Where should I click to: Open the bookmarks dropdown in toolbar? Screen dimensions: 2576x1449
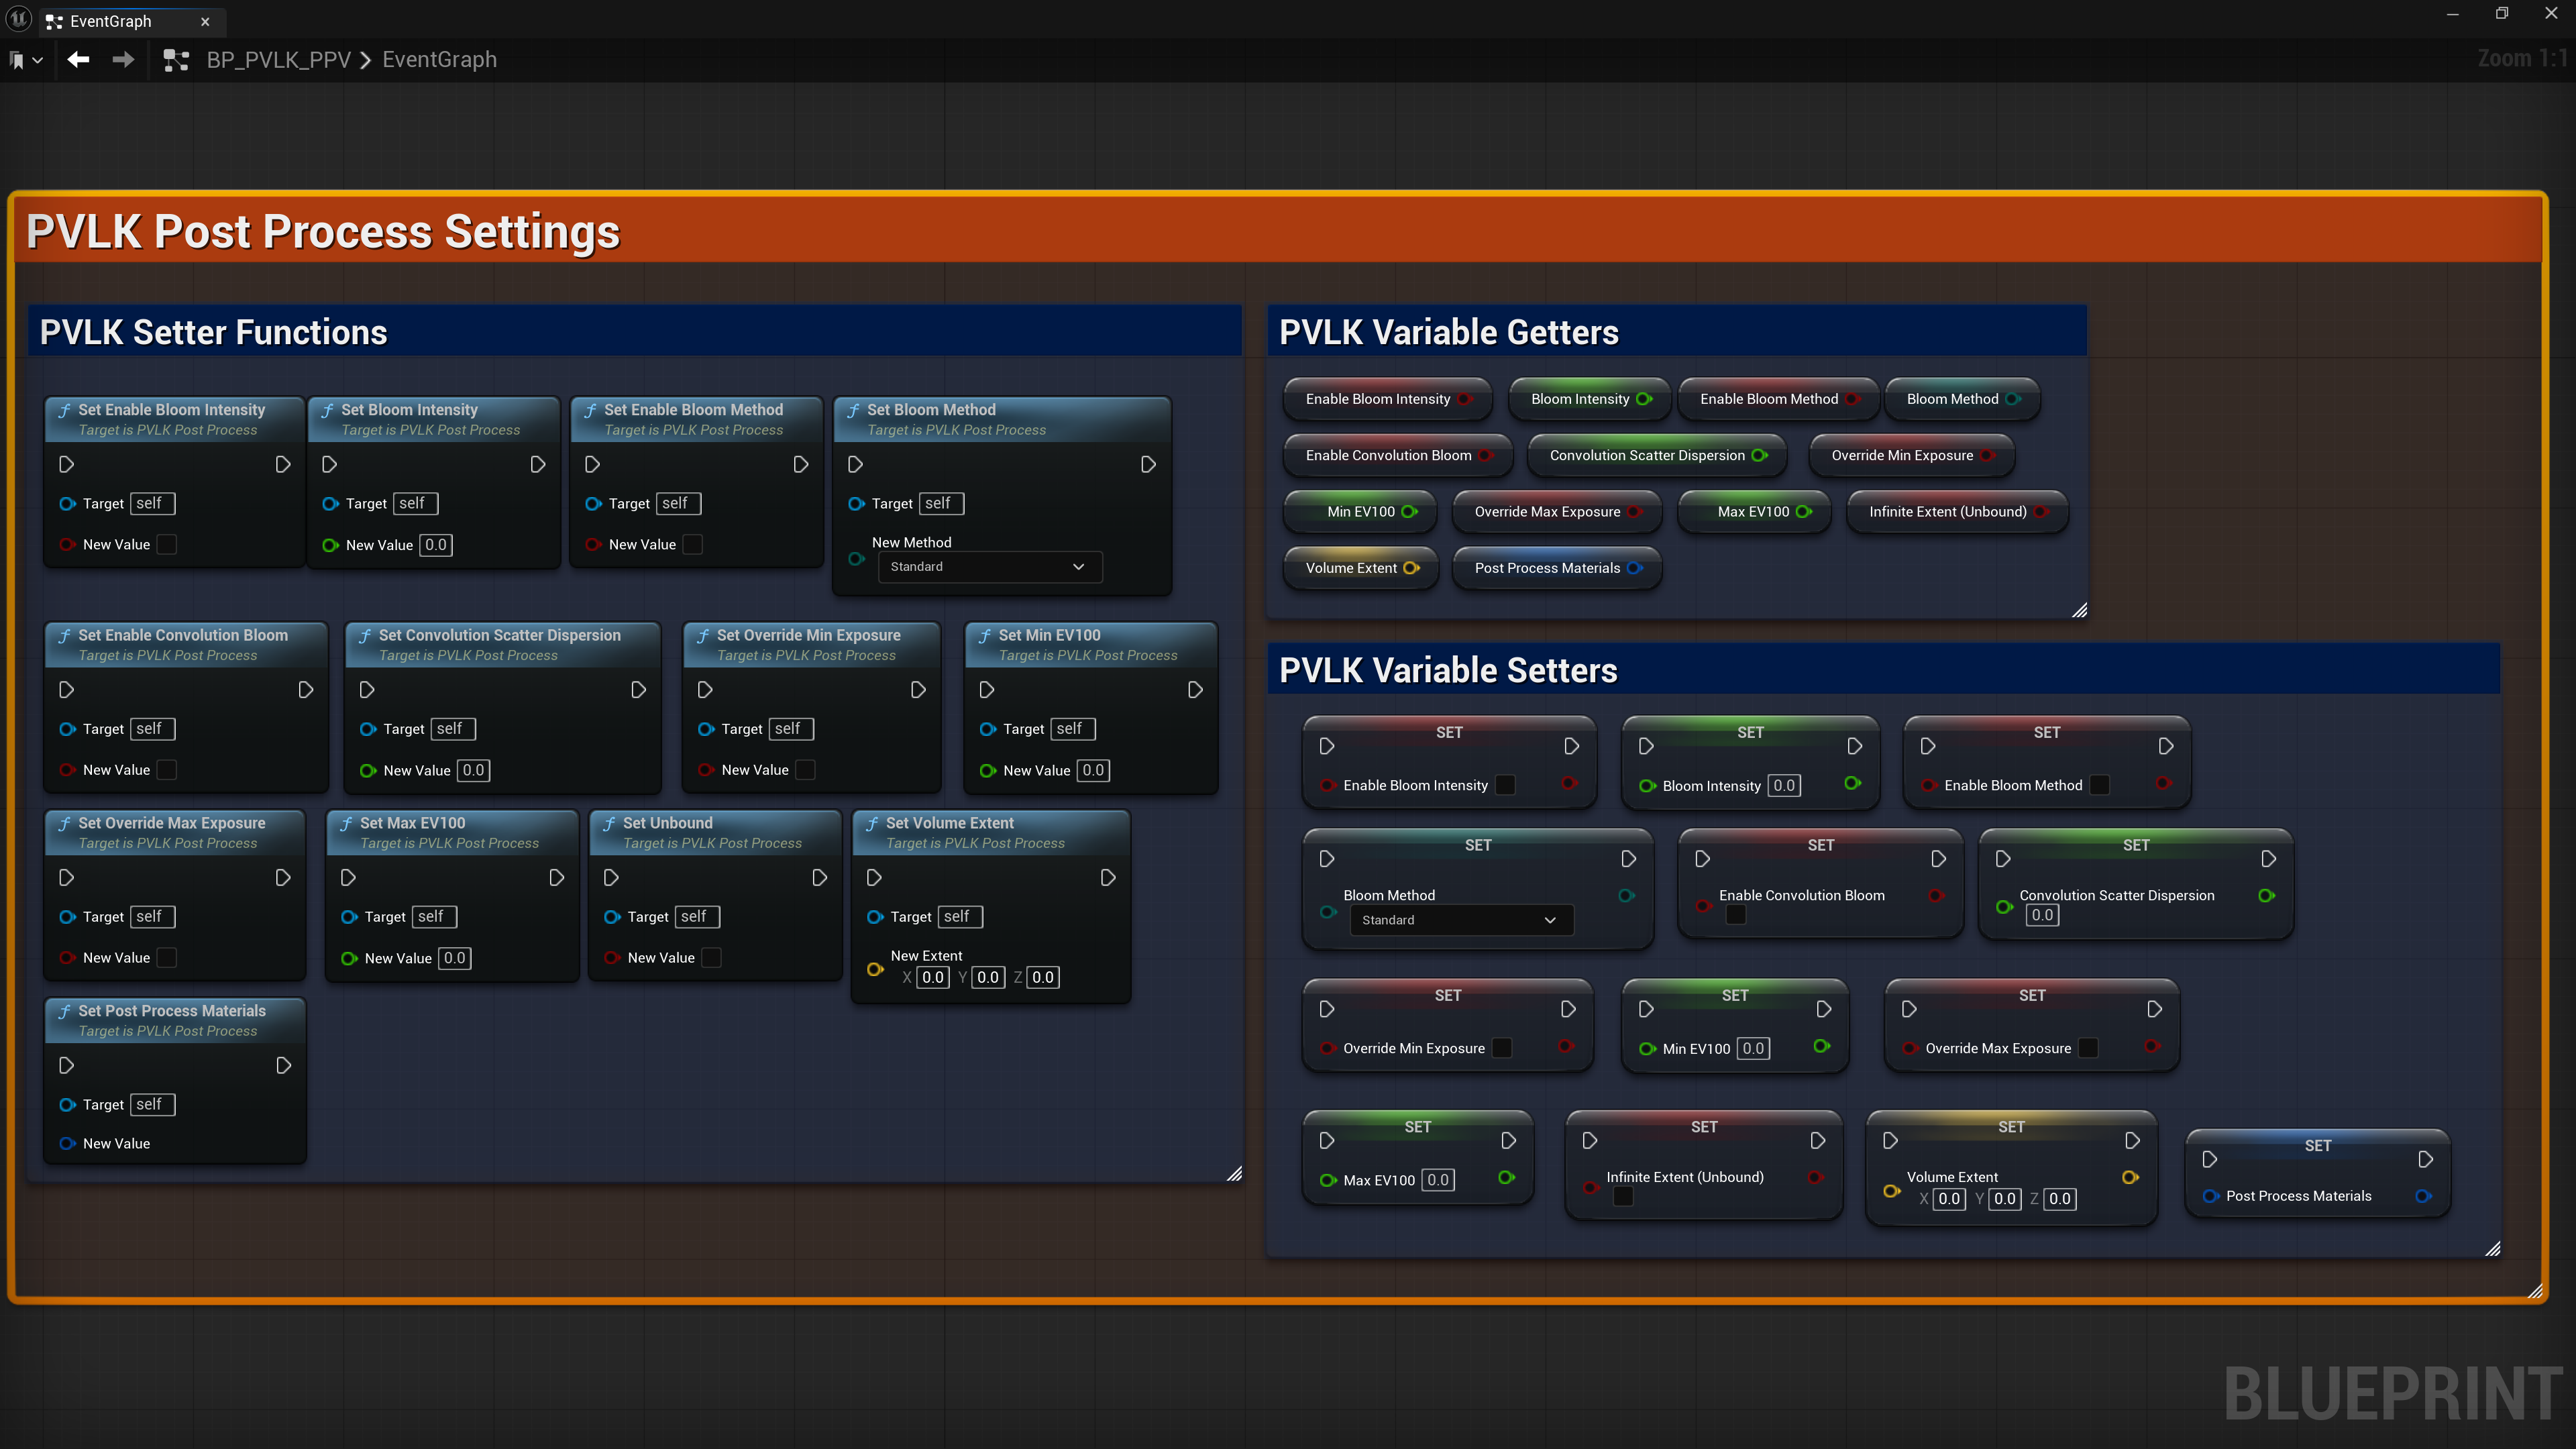pyautogui.click(x=26, y=60)
